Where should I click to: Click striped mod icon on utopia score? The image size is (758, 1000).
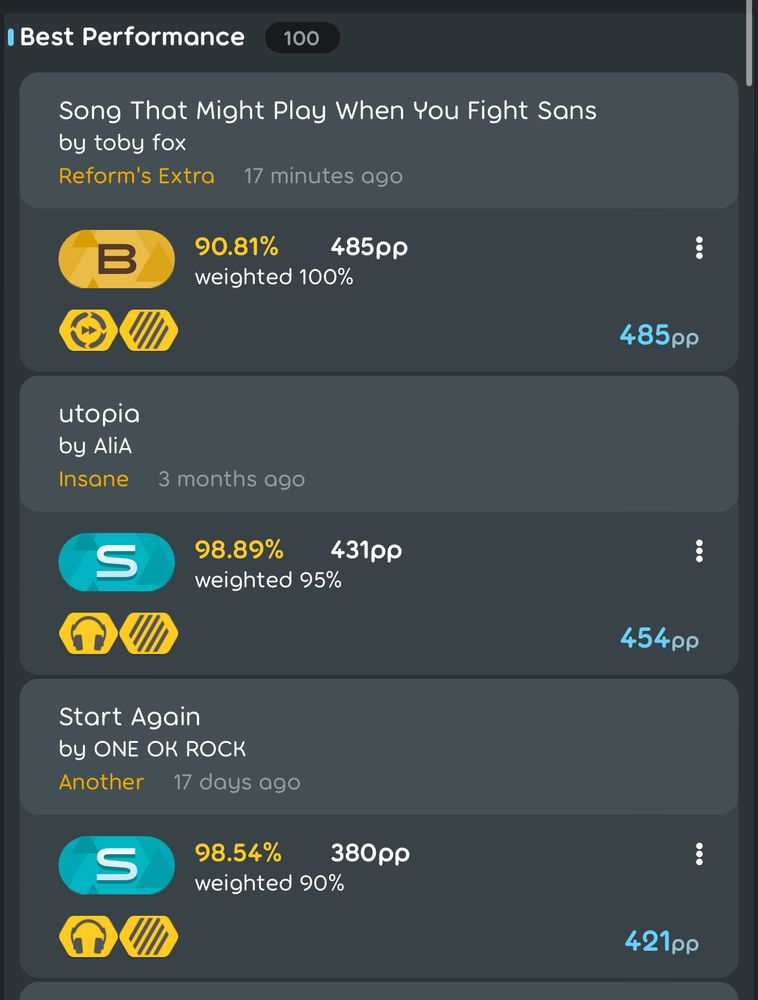[x=149, y=633]
